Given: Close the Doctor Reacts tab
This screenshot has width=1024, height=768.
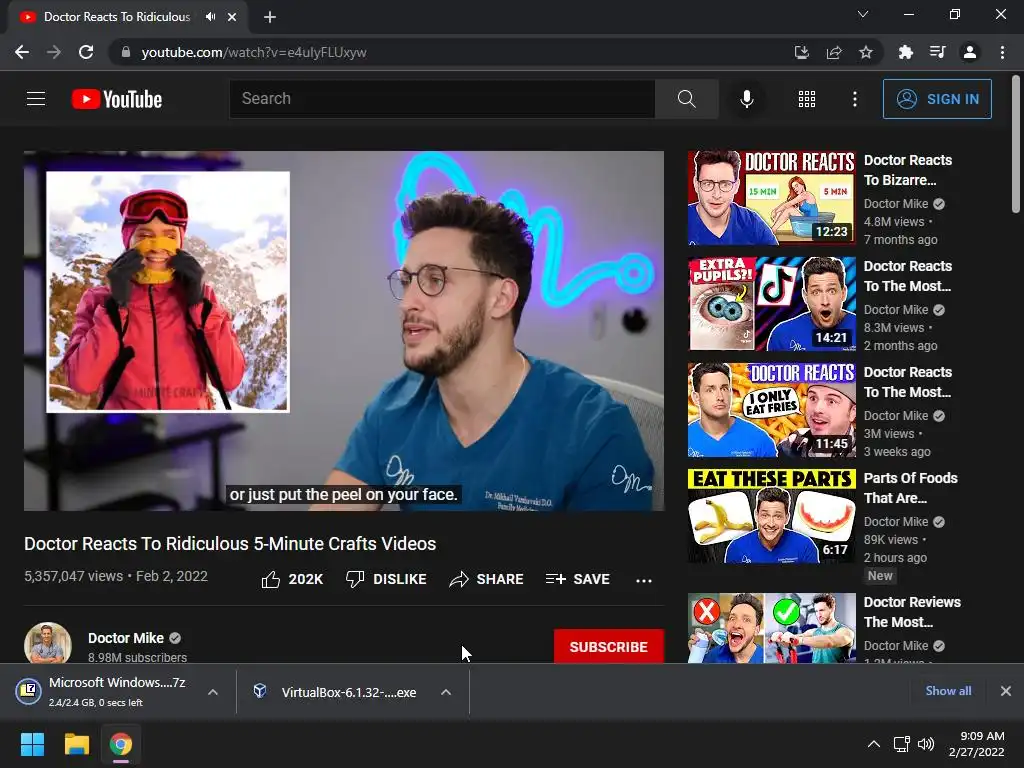Looking at the screenshot, I should coord(232,17).
